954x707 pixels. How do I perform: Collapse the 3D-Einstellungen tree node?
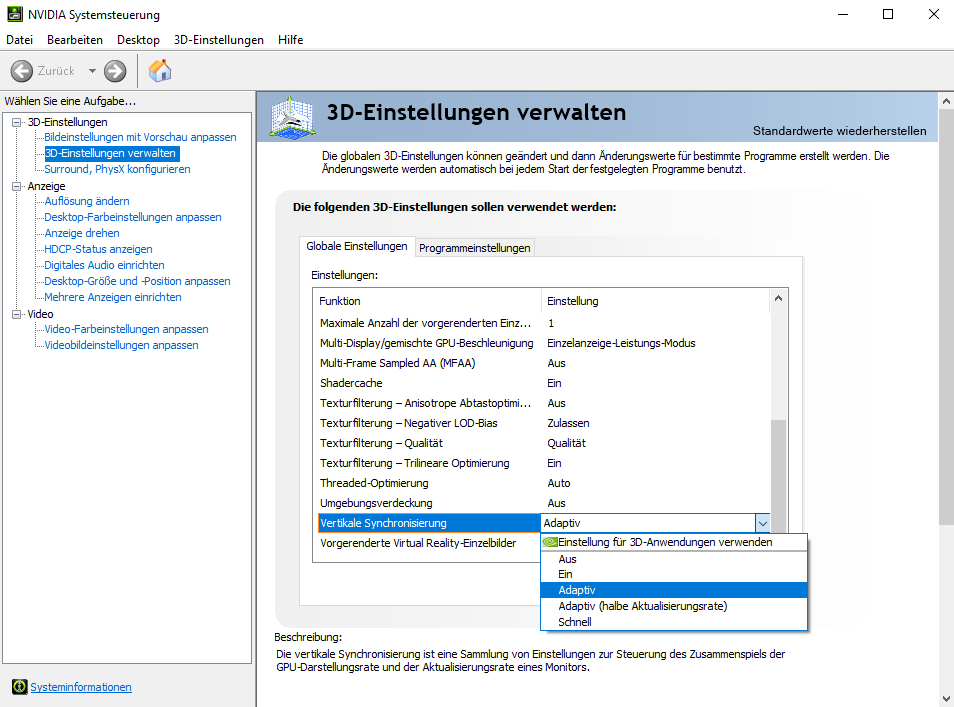pos(16,122)
